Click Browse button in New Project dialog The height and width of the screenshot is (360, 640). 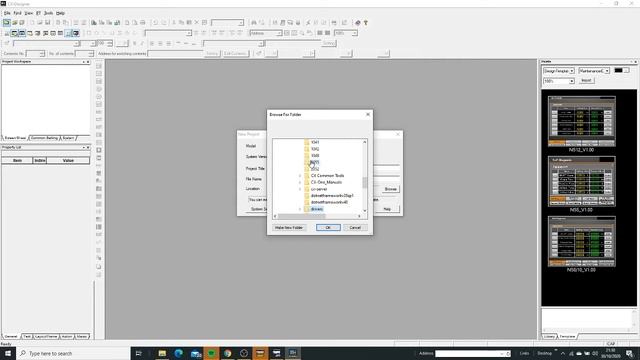pyautogui.click(x=391, y=189)
